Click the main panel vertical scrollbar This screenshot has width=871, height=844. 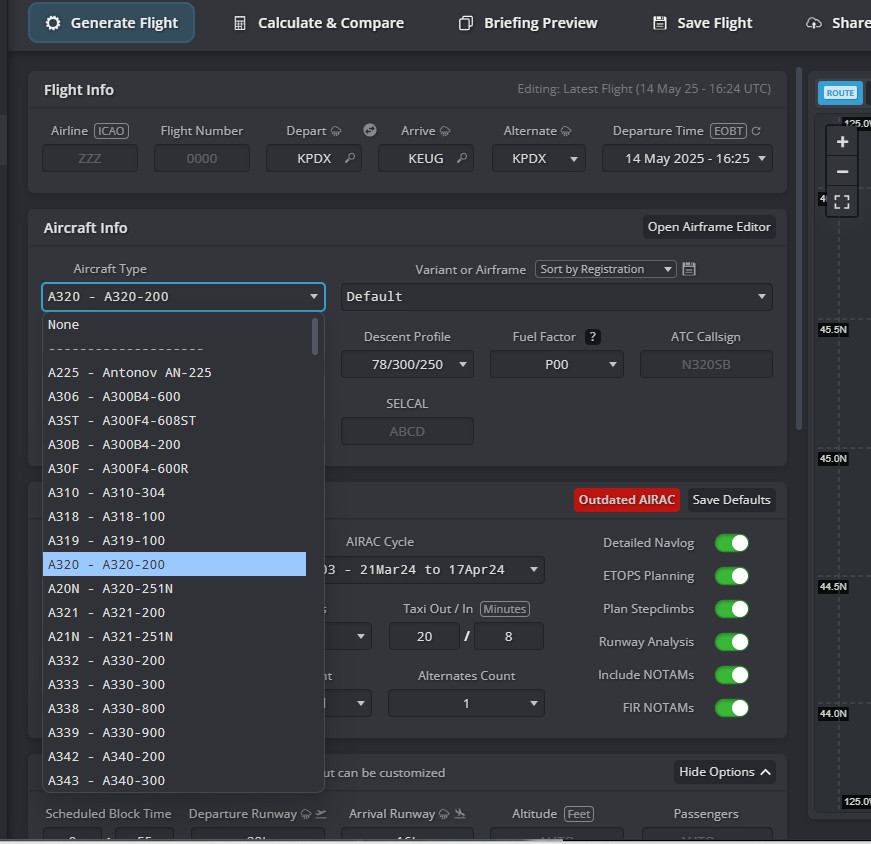coord(799,248)
